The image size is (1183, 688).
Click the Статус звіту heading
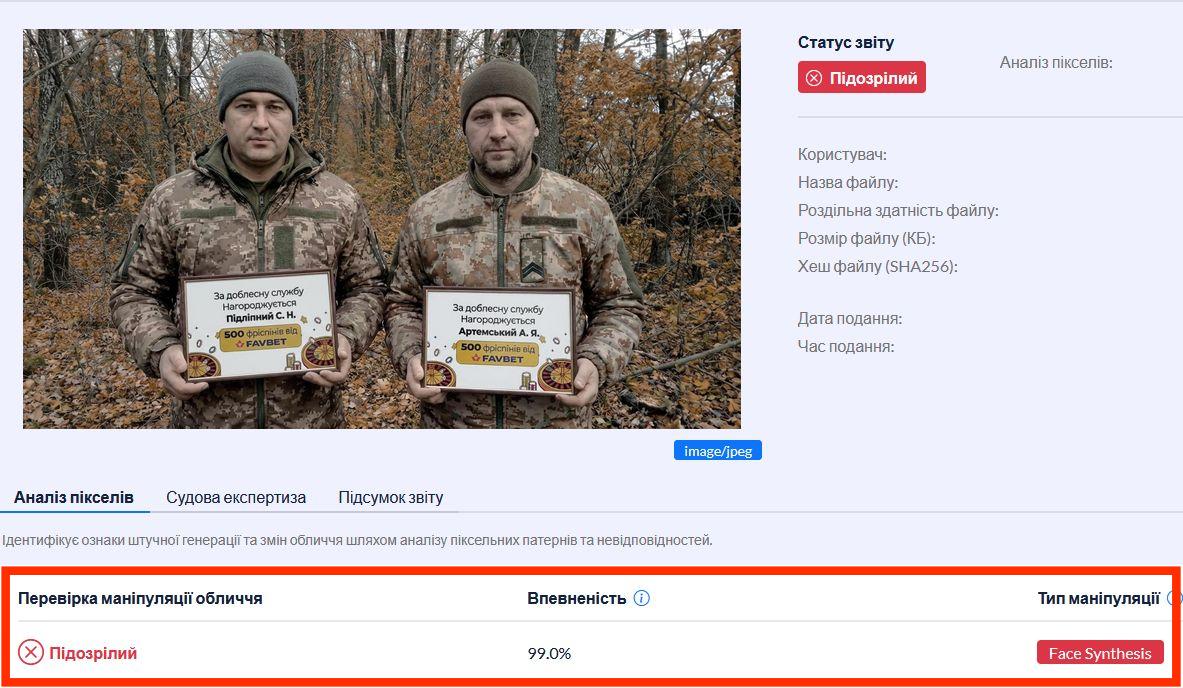click(846, 43)
